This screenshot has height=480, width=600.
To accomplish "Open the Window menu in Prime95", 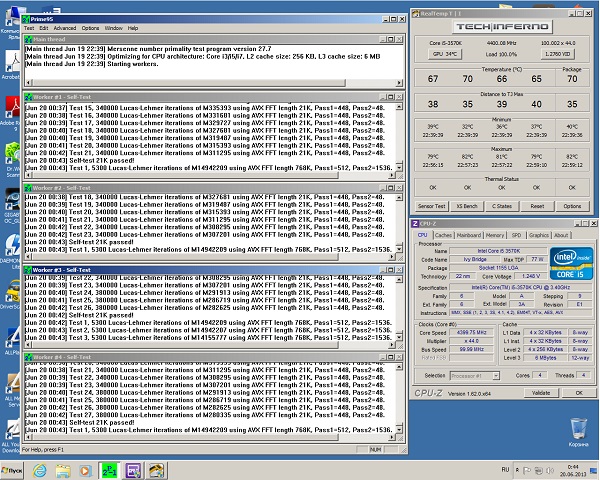I will (114, 28).
